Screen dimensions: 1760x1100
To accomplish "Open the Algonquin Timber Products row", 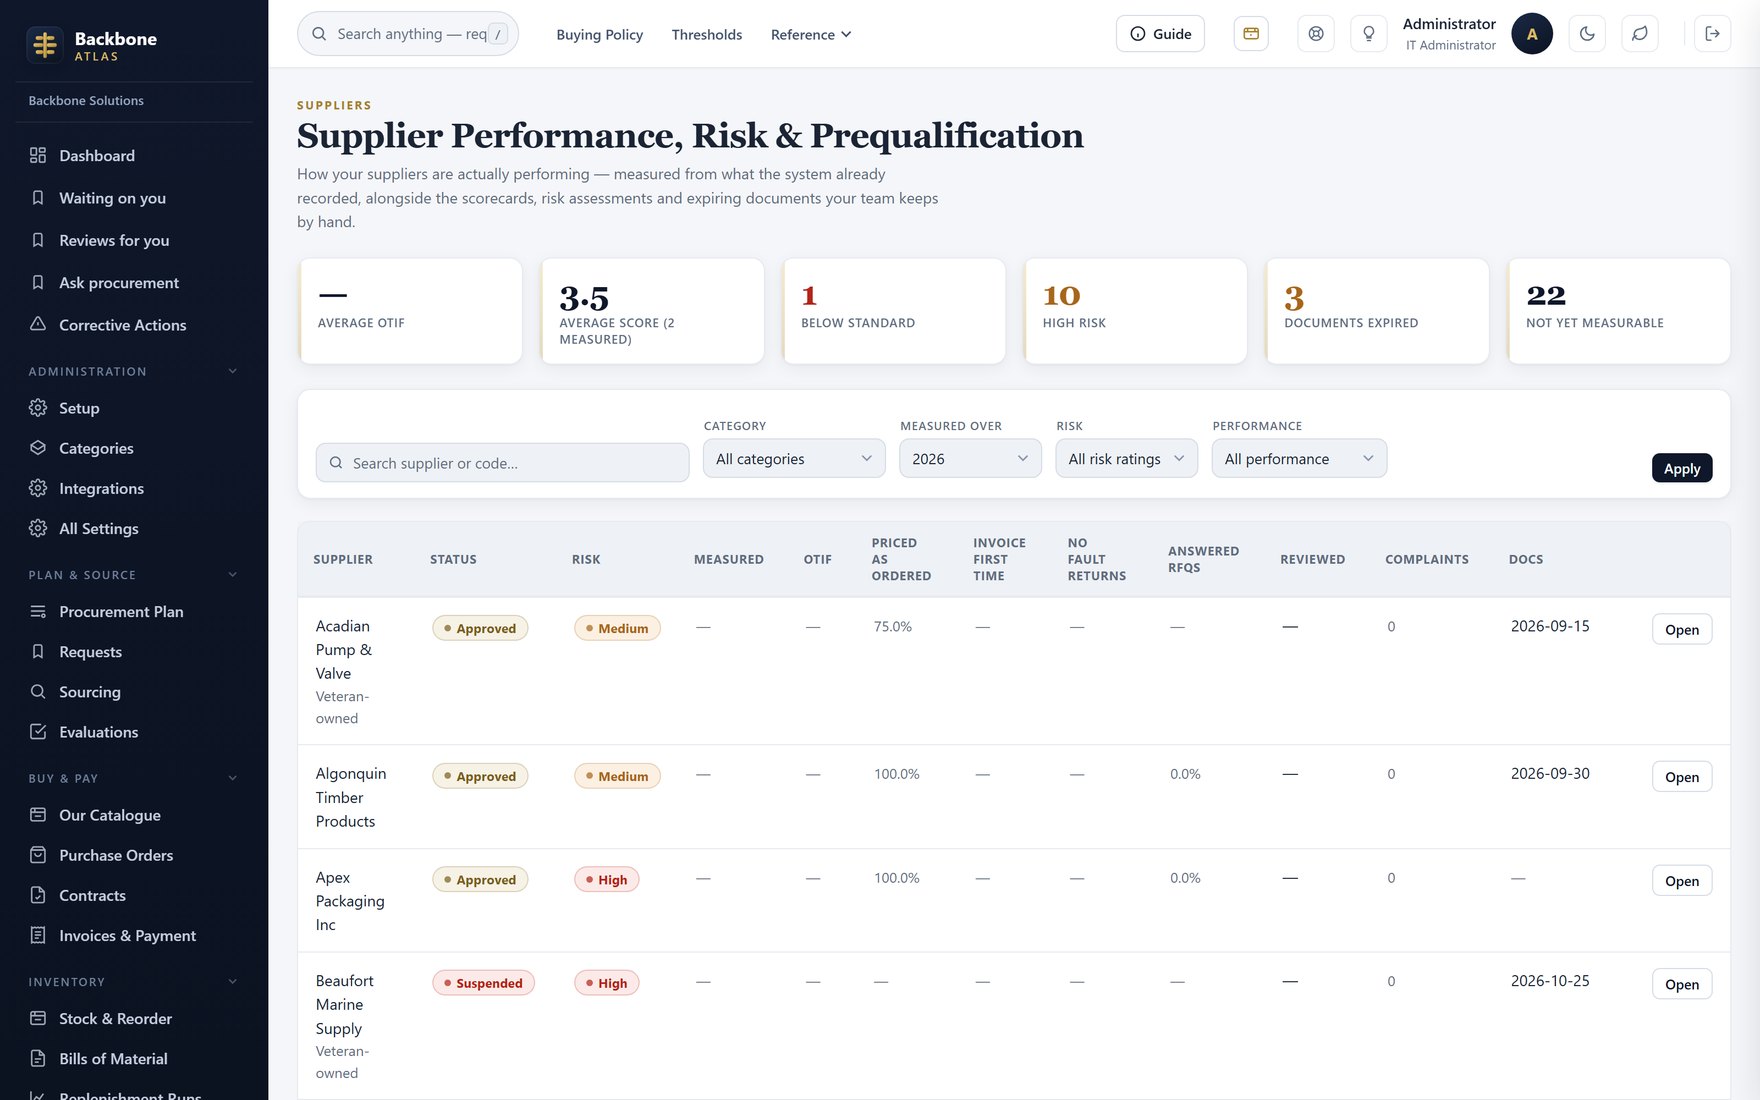I will [1681, 777].
